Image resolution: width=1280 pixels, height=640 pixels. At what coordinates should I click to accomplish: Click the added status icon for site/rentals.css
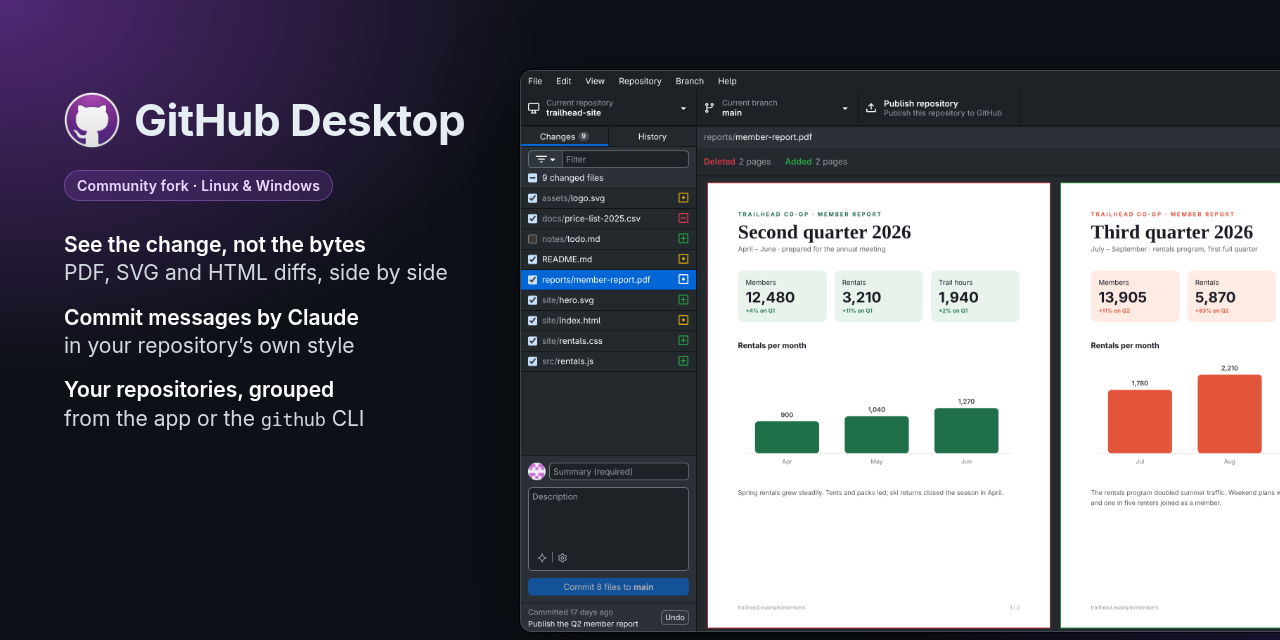point(683,341)
